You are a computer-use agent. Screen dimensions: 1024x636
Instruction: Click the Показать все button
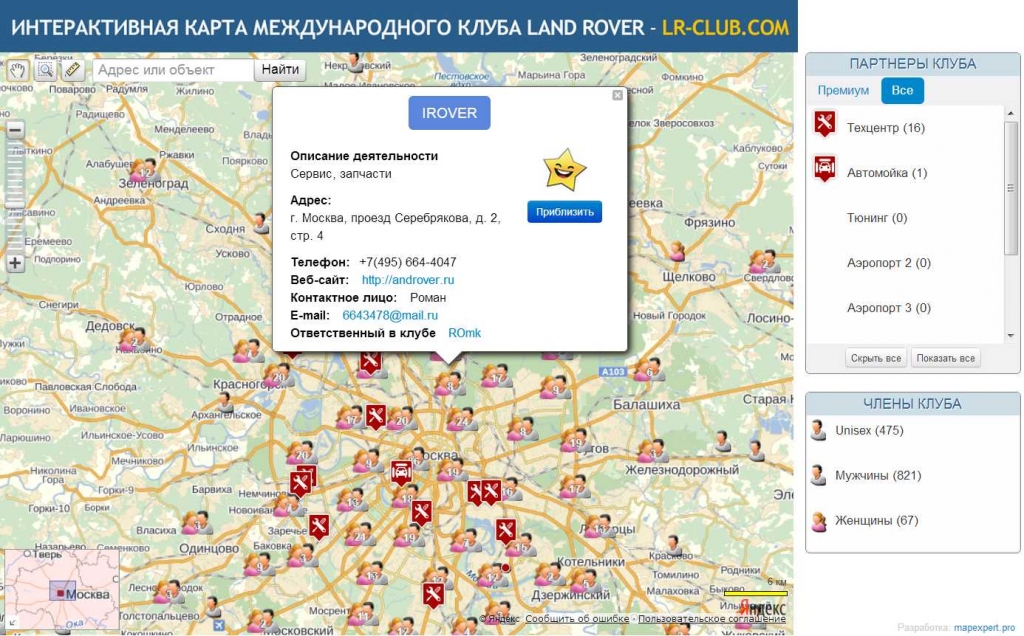tap(946, 358)
